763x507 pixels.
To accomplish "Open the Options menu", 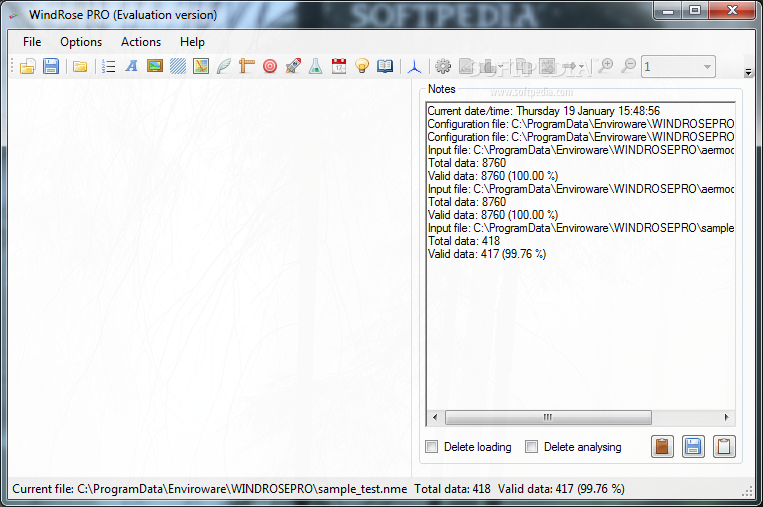I will (81, 42).
